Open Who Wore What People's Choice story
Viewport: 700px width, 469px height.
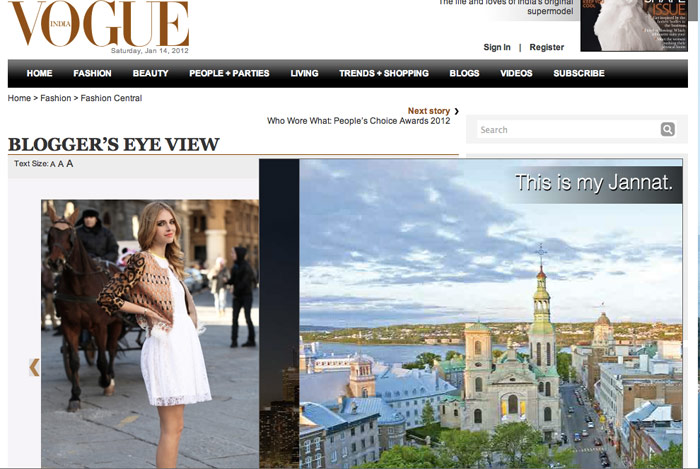358,121
